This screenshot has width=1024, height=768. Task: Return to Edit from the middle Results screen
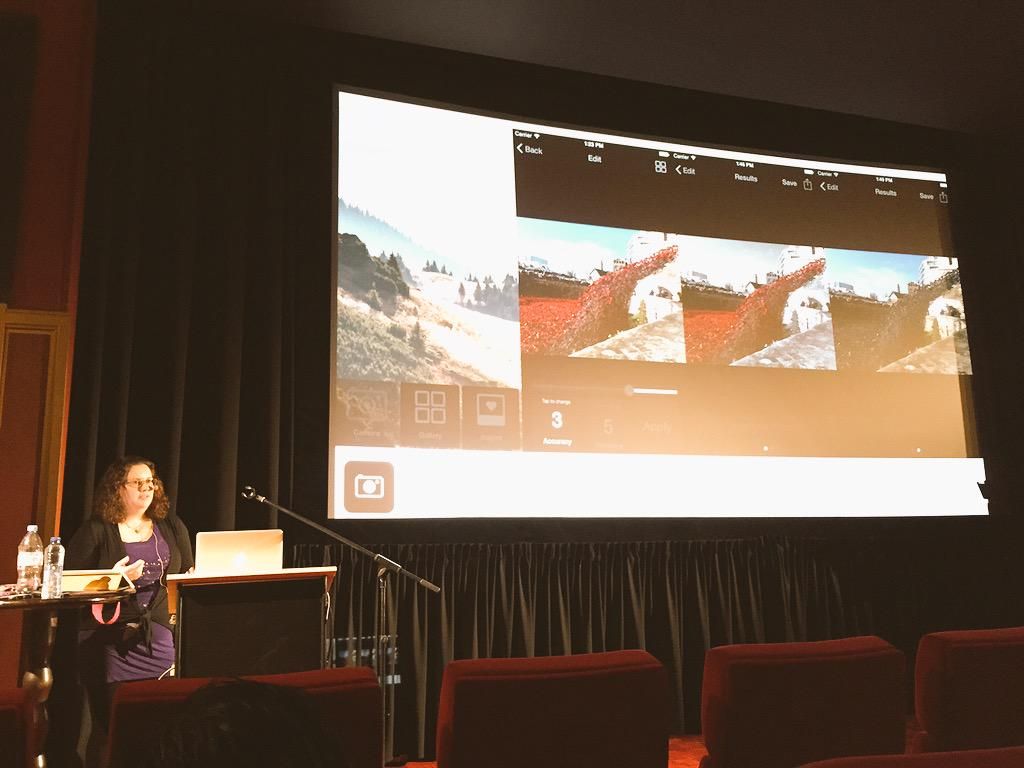685,170
